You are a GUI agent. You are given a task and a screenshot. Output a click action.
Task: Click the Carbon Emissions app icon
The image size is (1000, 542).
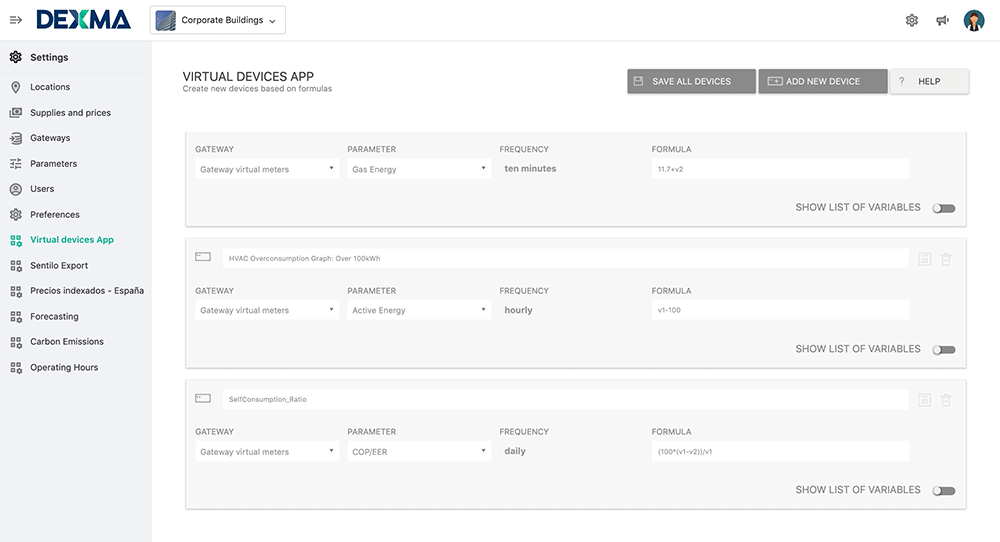pos(16,342)
